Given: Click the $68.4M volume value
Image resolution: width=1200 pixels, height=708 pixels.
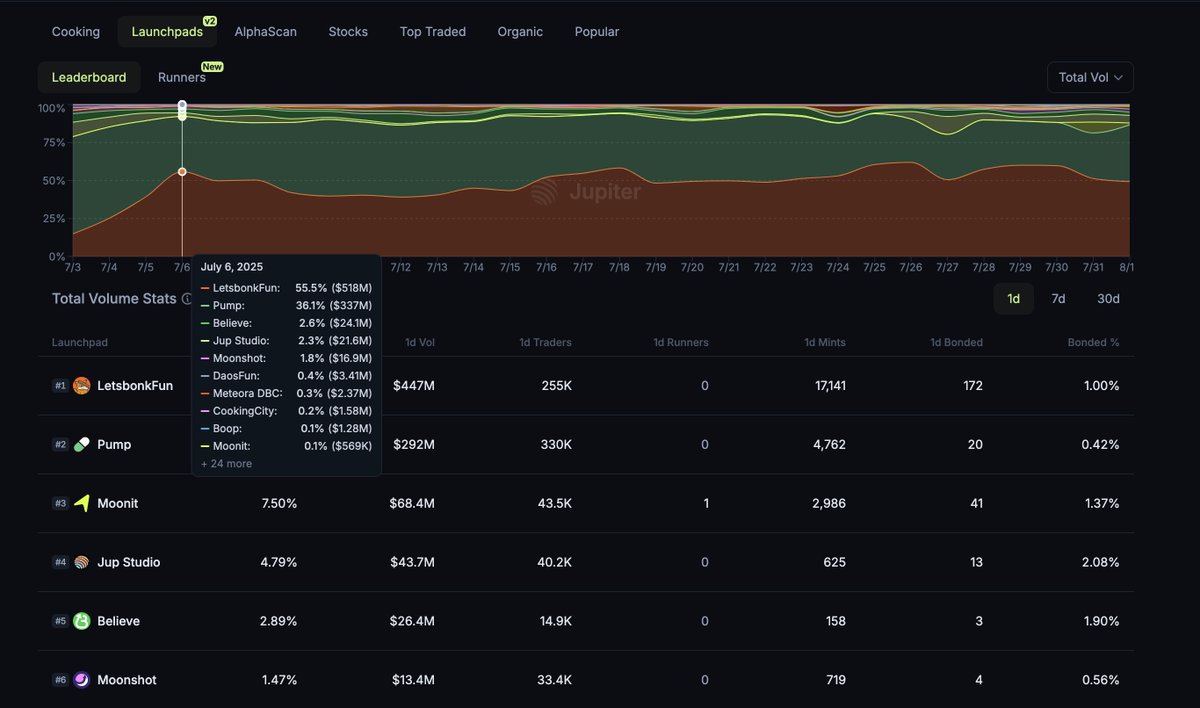Looking at the screenshot, I should (412, 503).
